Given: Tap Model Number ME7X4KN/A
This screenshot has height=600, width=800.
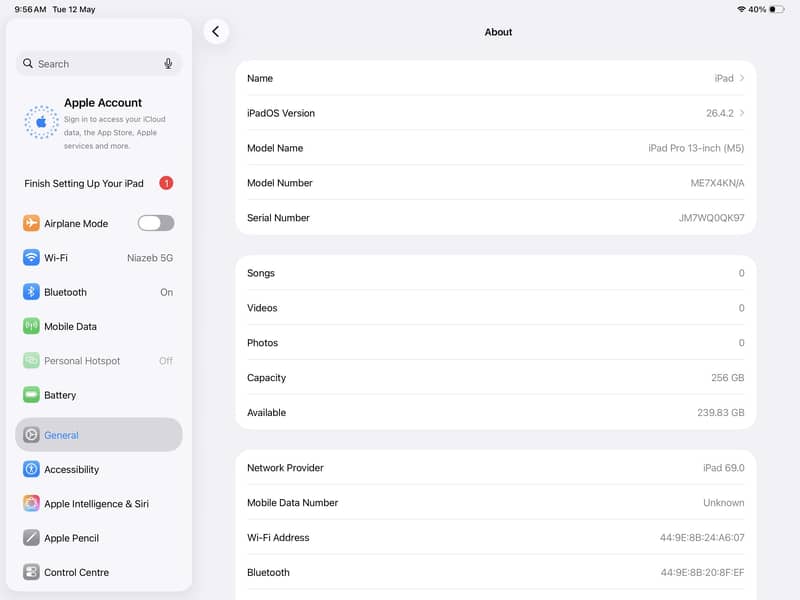Looking at the screenshot, I should [x=717, y=183].
